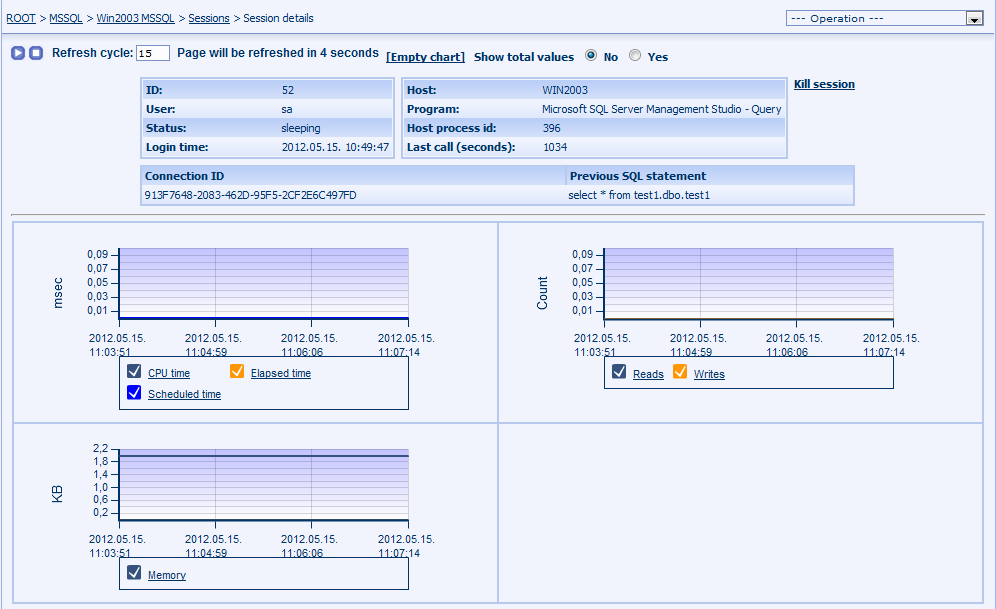Select the Yes radio for total values

(x=635, y=55)
